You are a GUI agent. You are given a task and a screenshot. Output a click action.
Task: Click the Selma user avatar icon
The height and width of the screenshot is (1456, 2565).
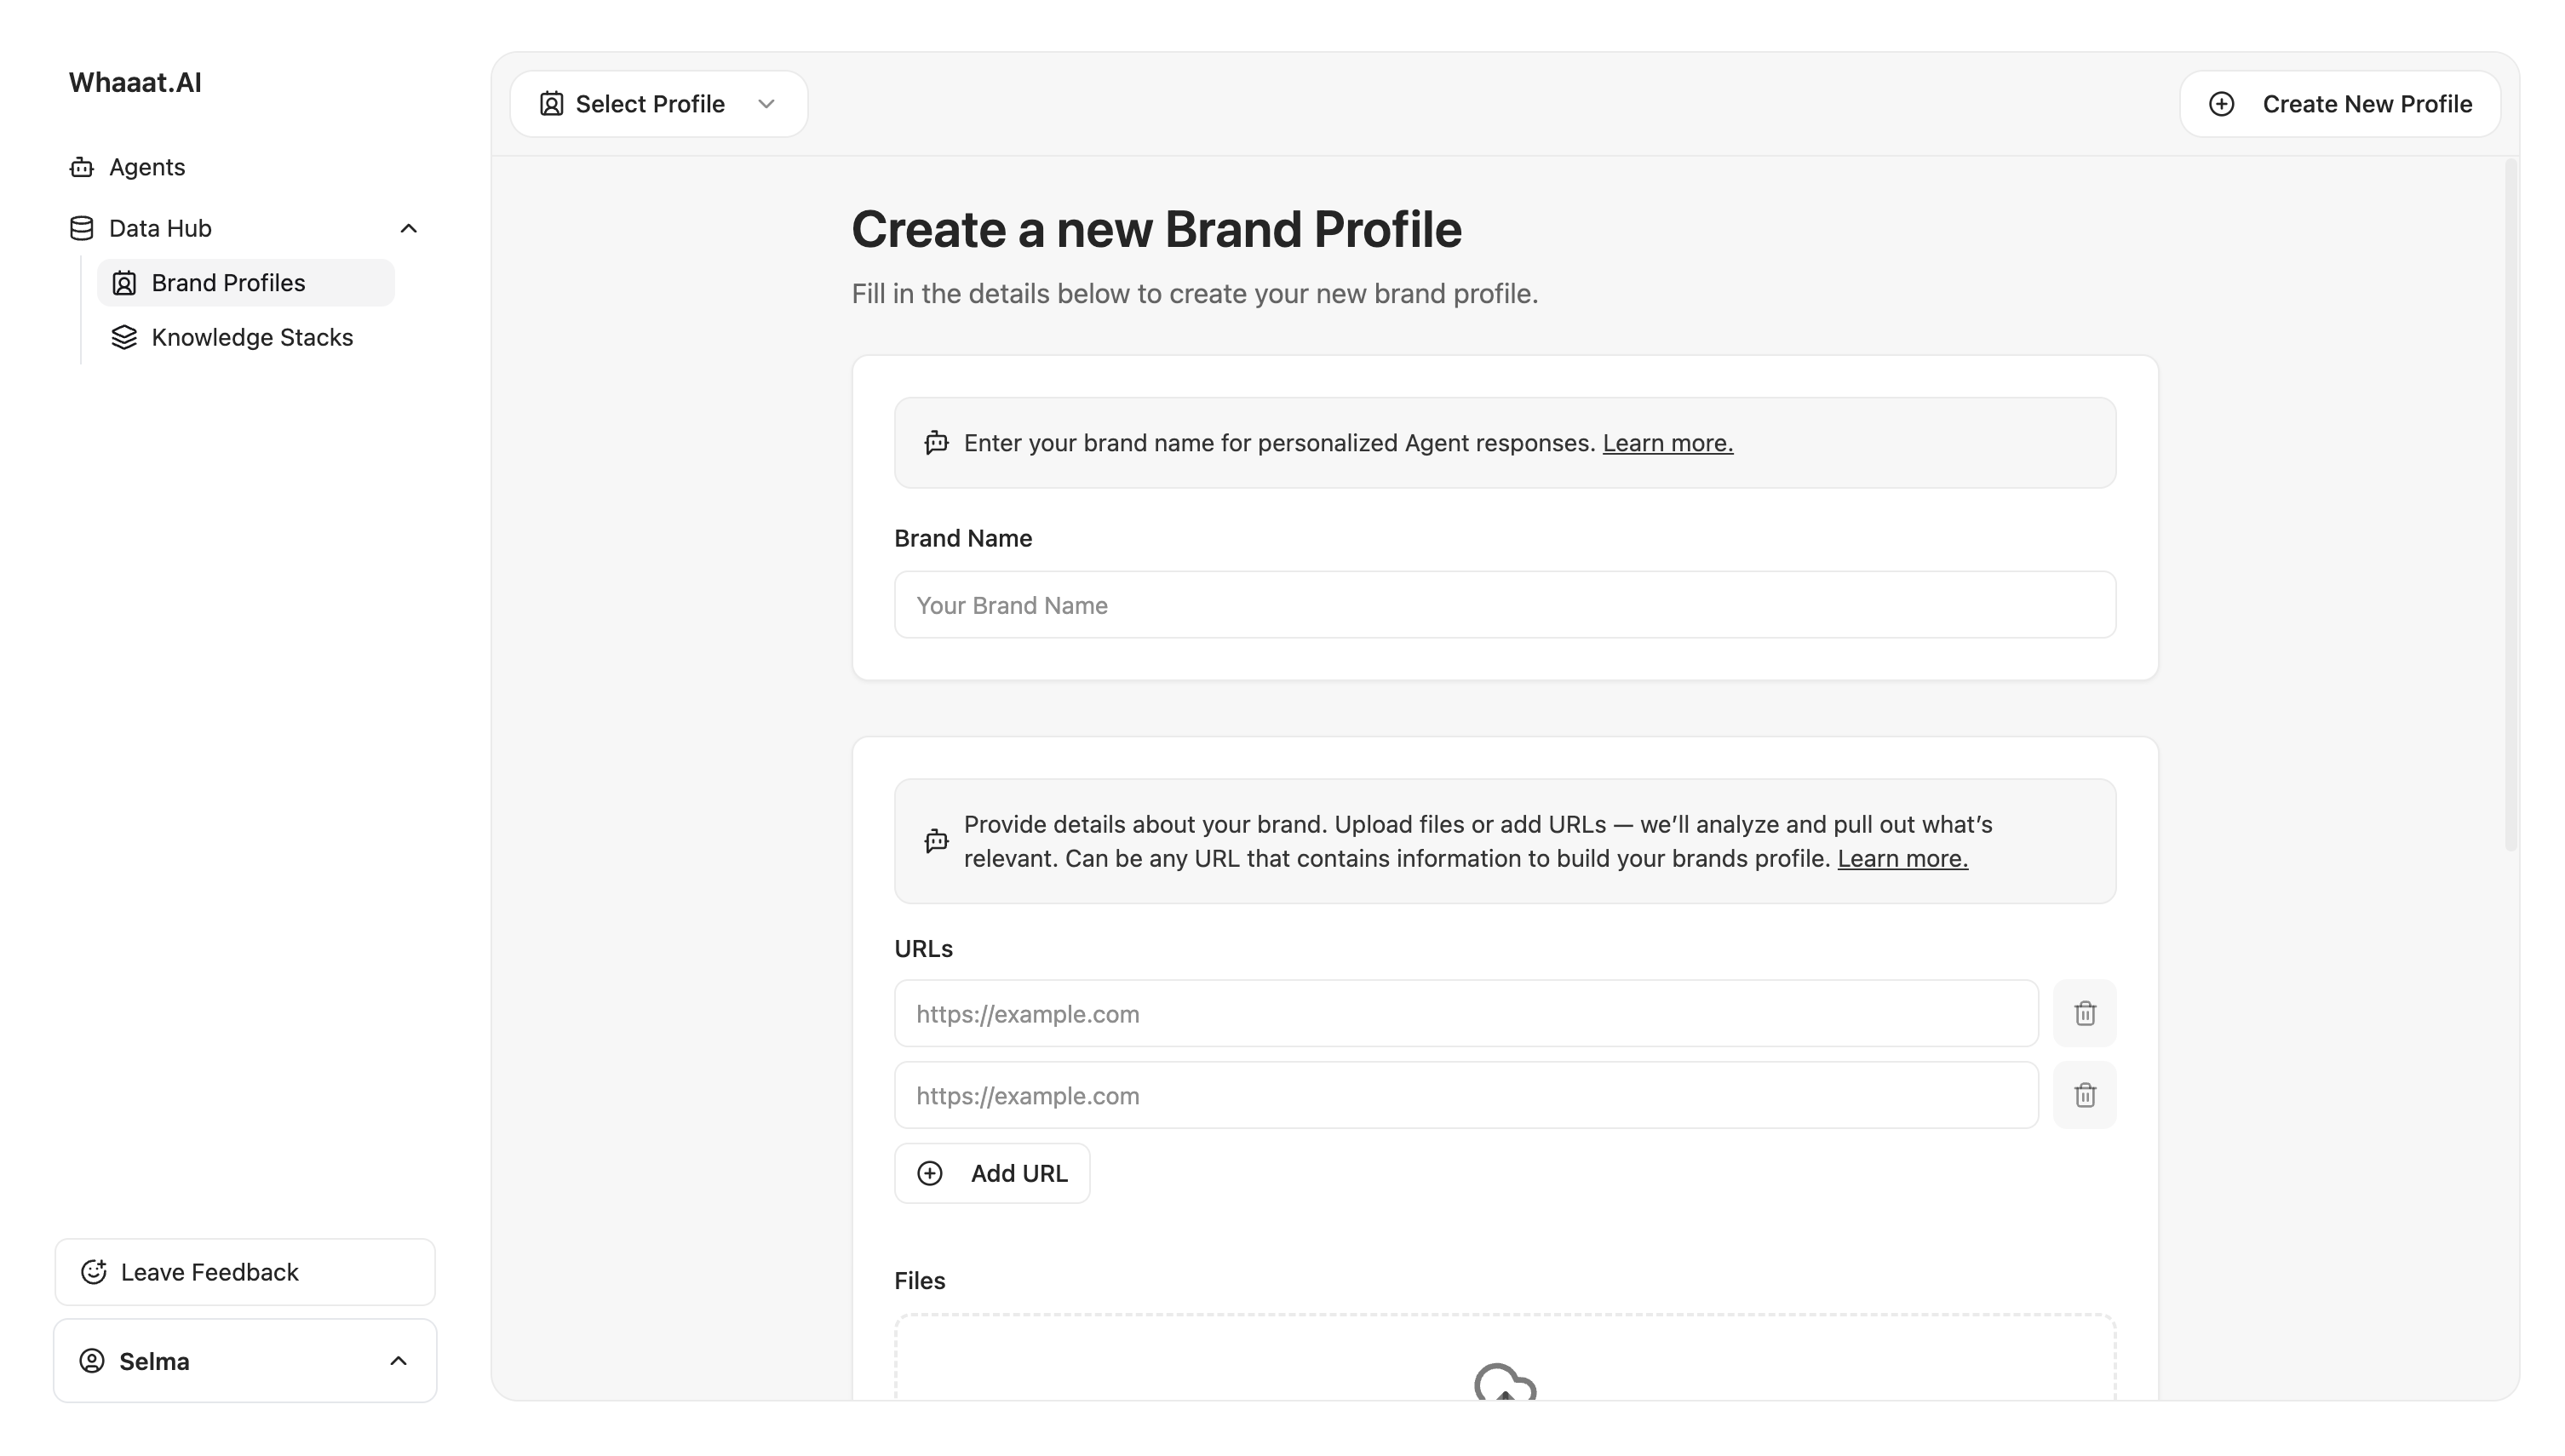[x=92, y=1360]
